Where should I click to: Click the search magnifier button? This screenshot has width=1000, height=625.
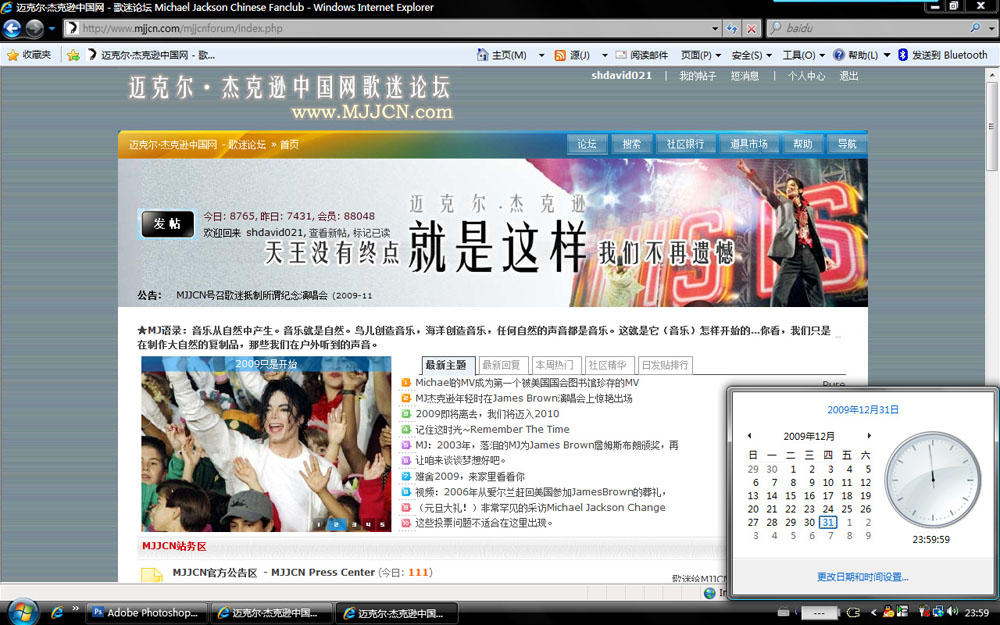974,28
